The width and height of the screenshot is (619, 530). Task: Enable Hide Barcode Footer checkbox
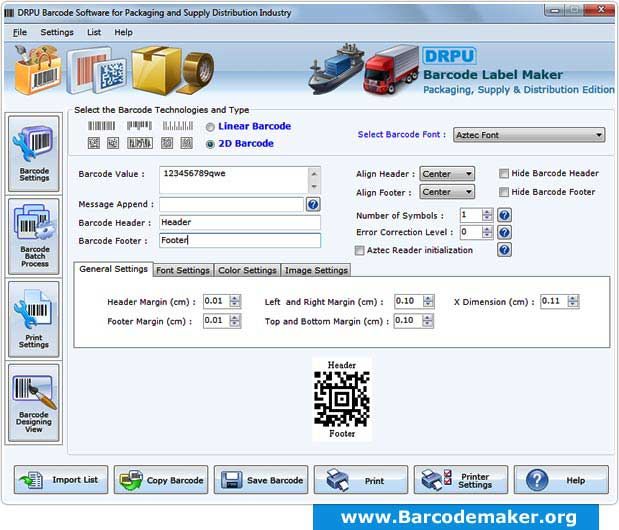coord(504,192)
